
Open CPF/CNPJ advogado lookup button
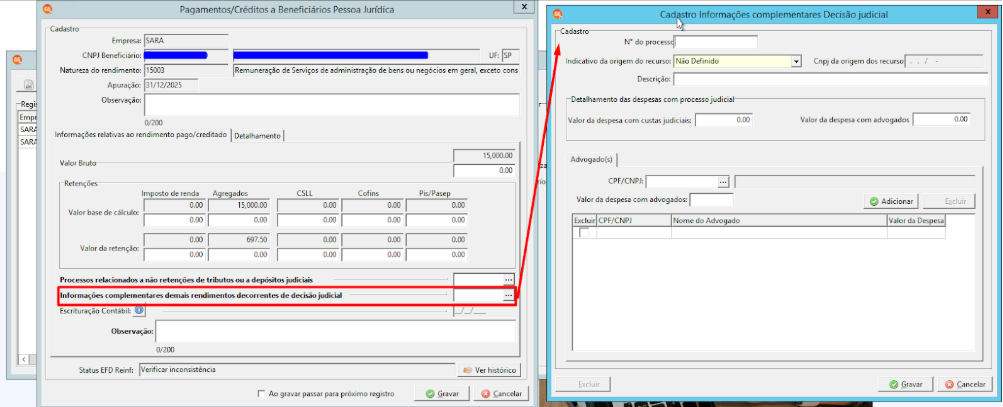tap(723, 182)
